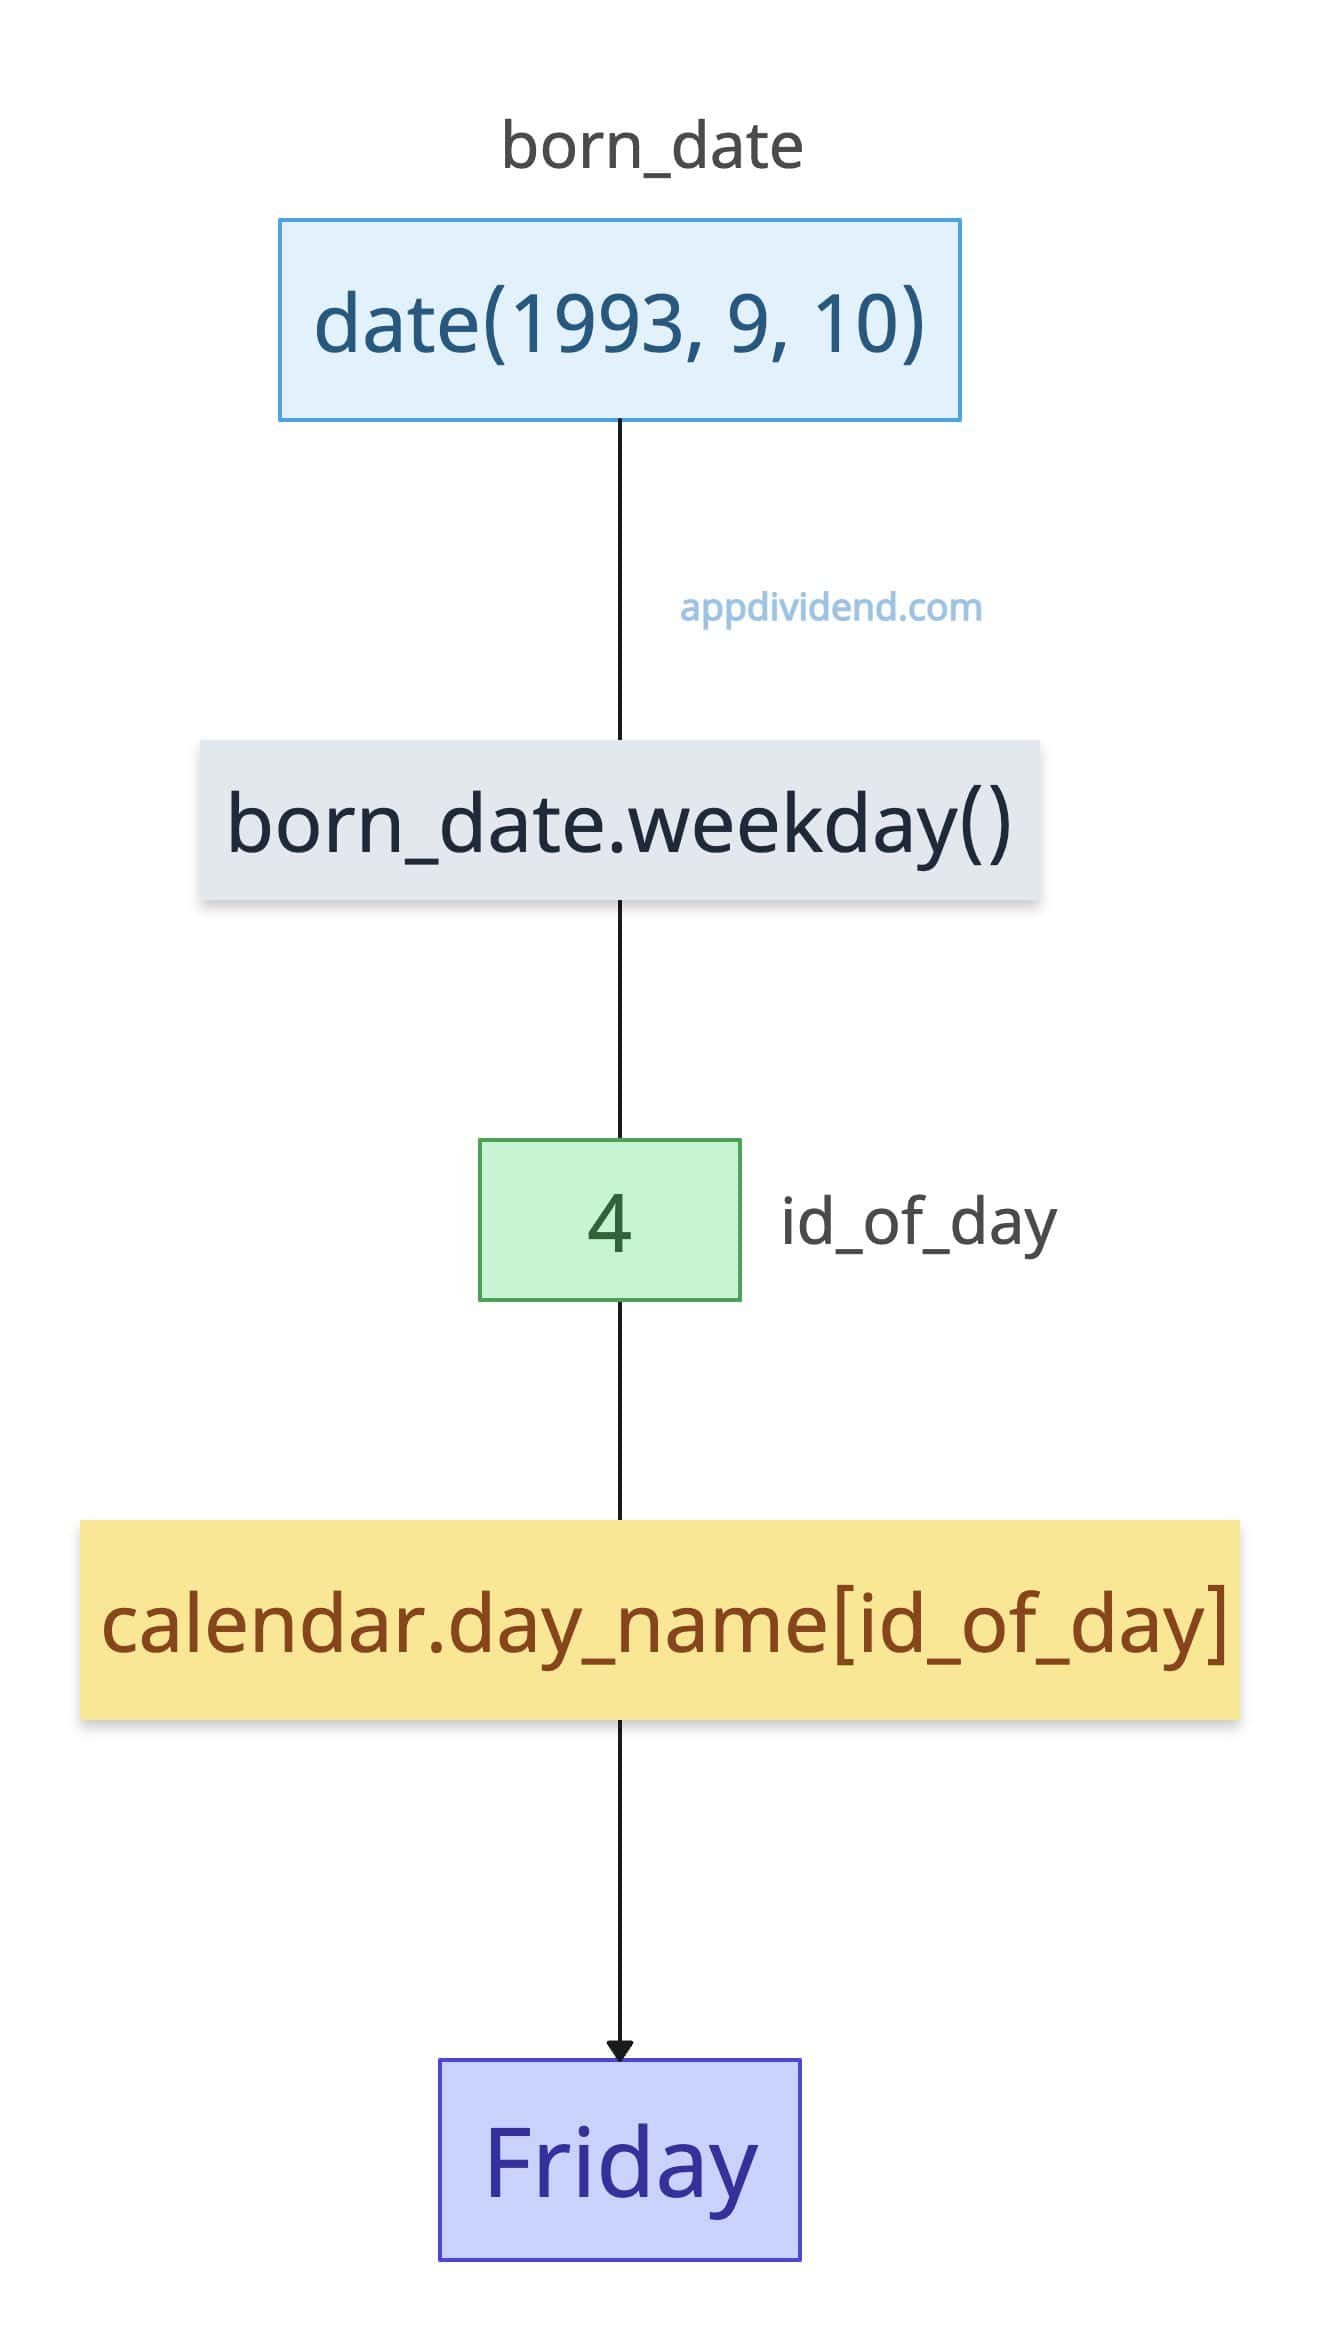Click connector line below the yellow calendar box
The width and height of the screenshot is (1321, 2341).
click(x=620, y=1880)
